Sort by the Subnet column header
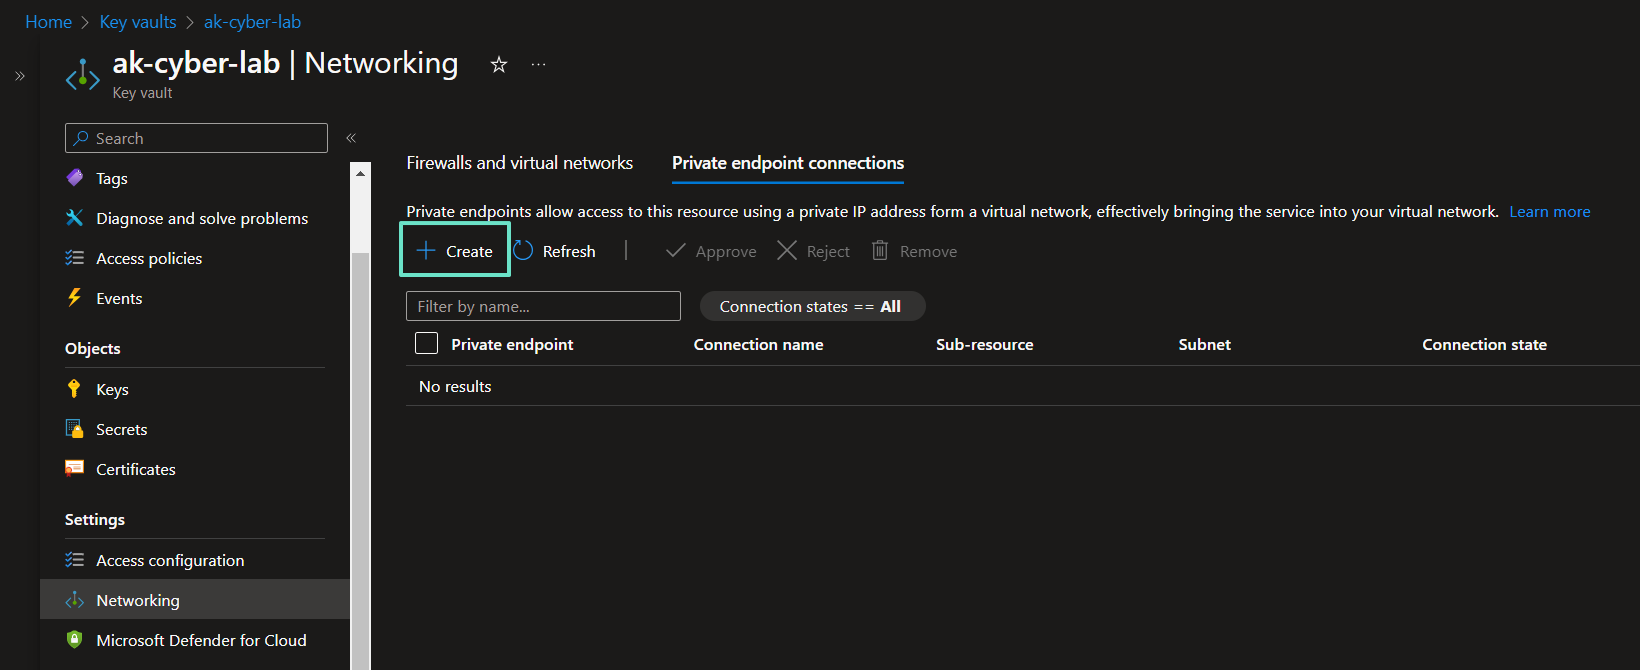Viewport: 1640px width, 670px height. (x=1205, y=345)
